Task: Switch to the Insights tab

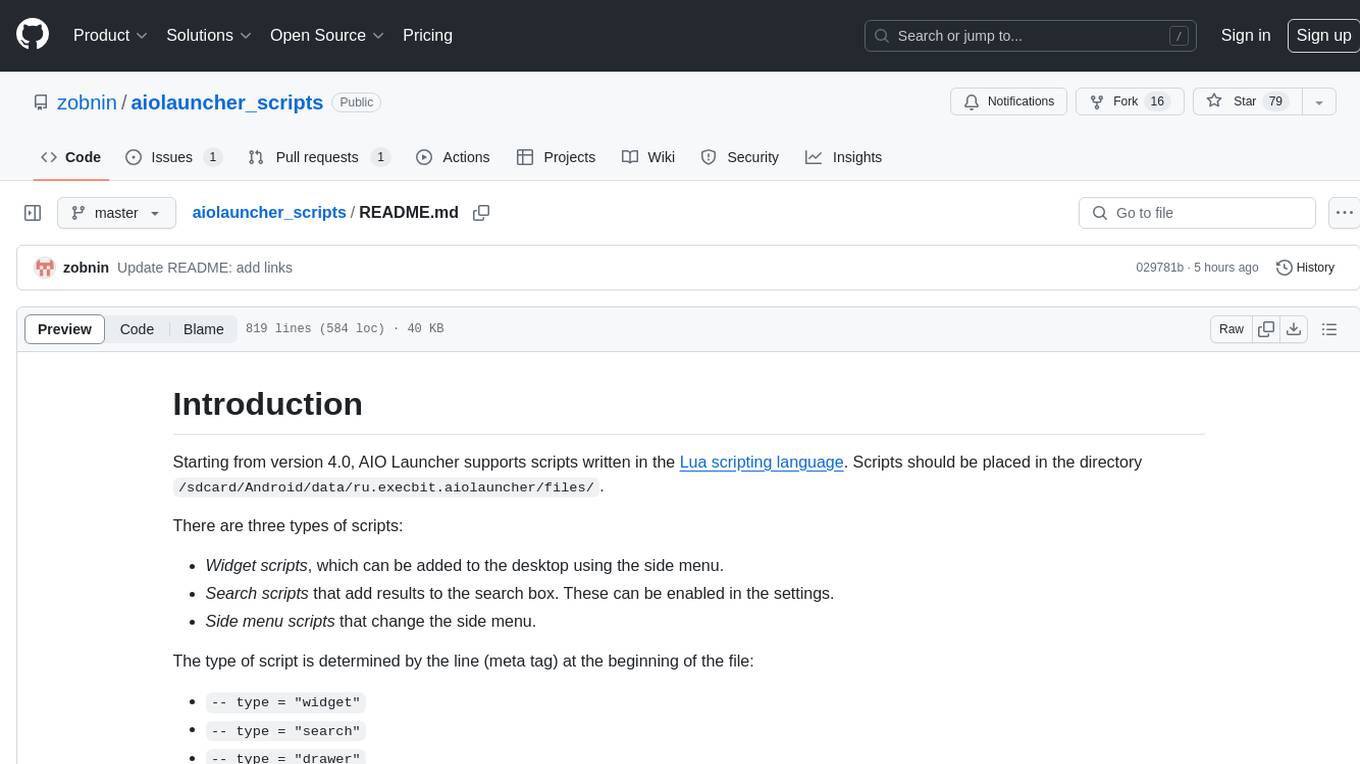Action: tap(844, 157)
